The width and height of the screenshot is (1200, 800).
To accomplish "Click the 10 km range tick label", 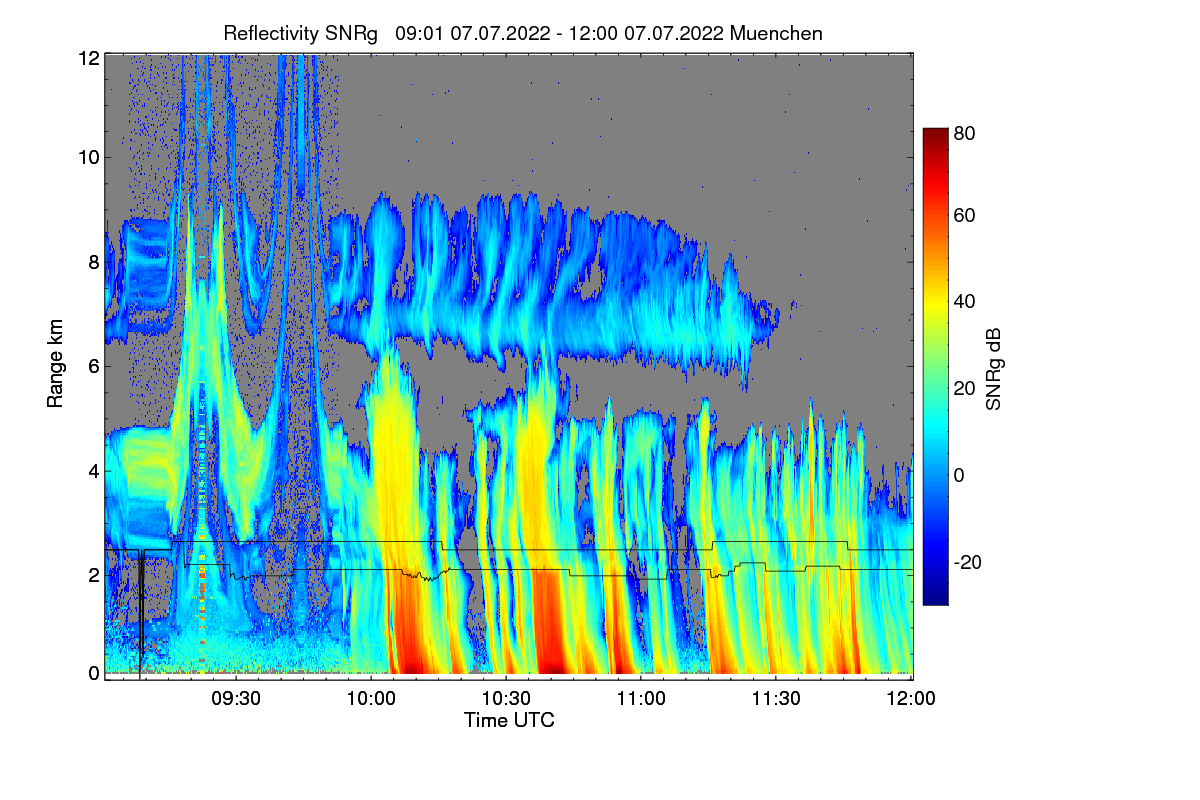I will [x=88, y=157].
